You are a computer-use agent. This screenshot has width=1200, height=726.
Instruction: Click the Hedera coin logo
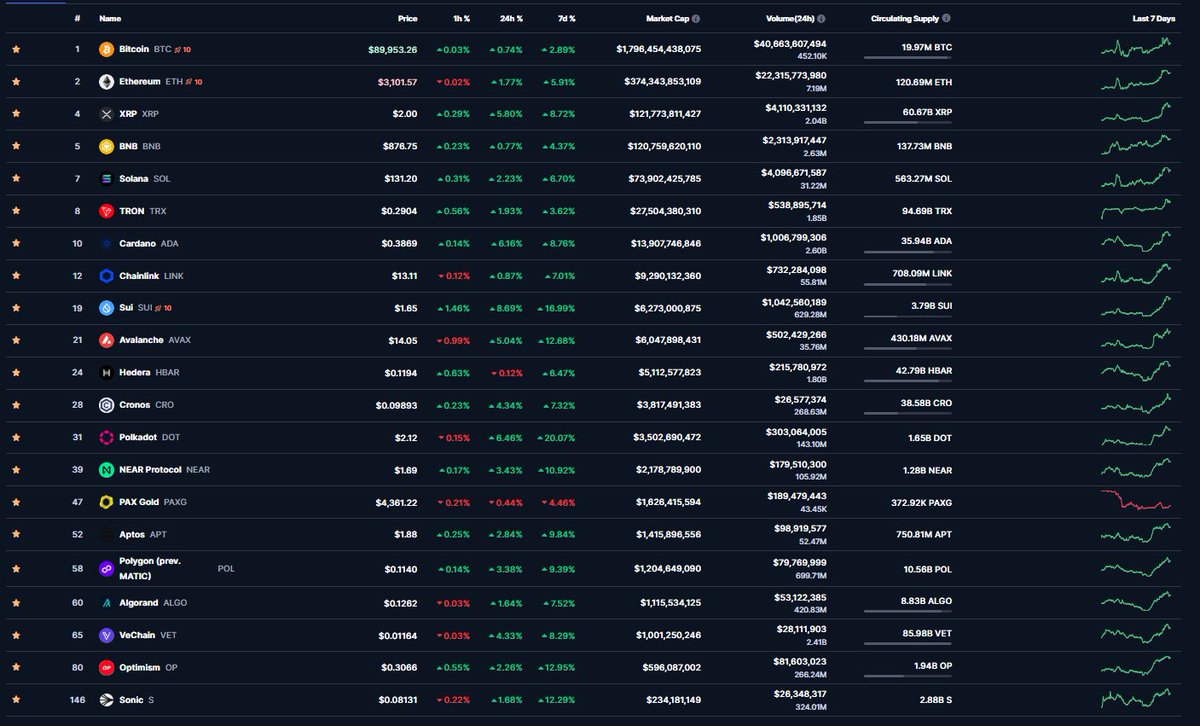point(107,373)
